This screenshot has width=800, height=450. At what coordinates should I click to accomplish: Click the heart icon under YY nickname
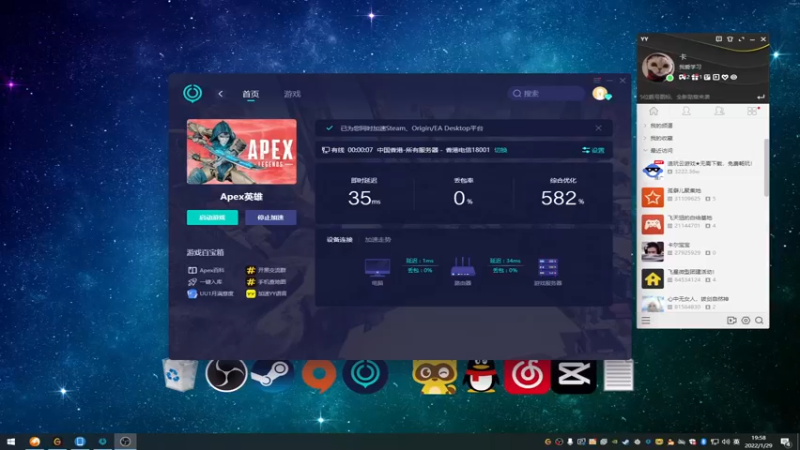click(725, 77)
